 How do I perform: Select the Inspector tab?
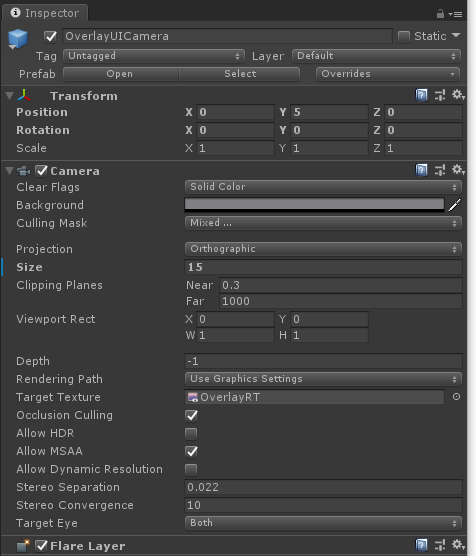point(45,13)
